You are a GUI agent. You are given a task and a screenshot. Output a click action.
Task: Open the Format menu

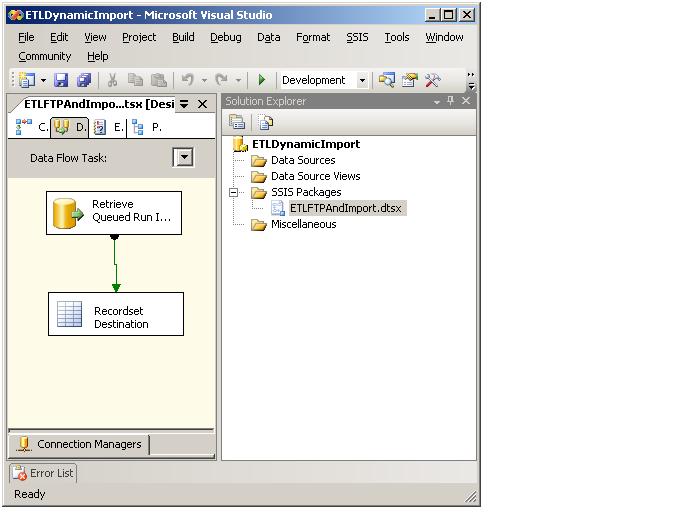(313, 38)
